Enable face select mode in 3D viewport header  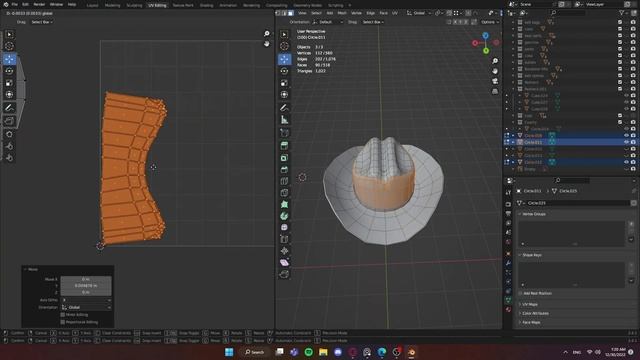coord(291,13)
